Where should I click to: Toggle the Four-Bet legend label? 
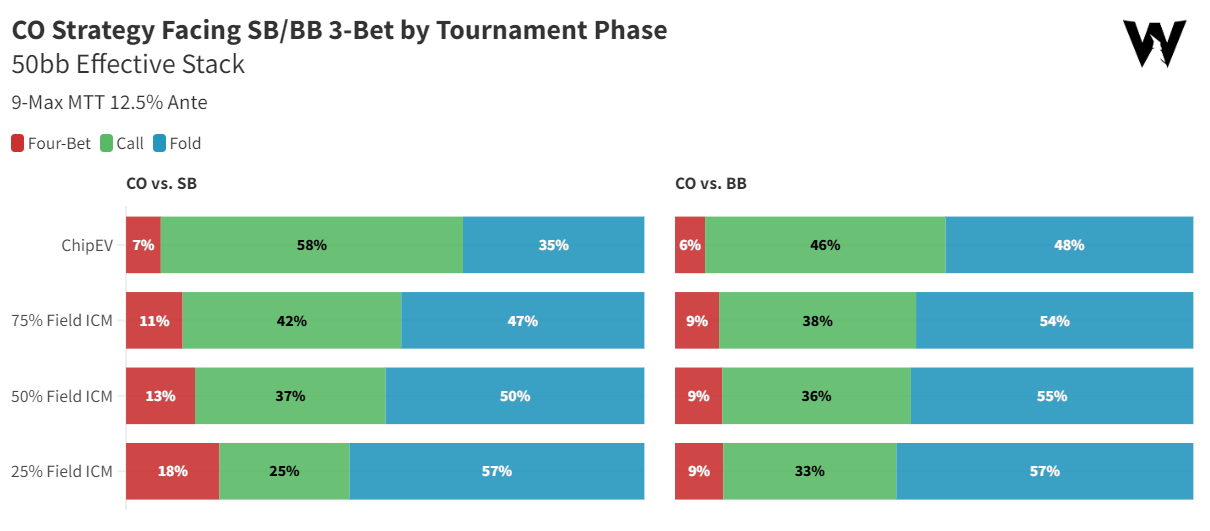click(59, 143)
